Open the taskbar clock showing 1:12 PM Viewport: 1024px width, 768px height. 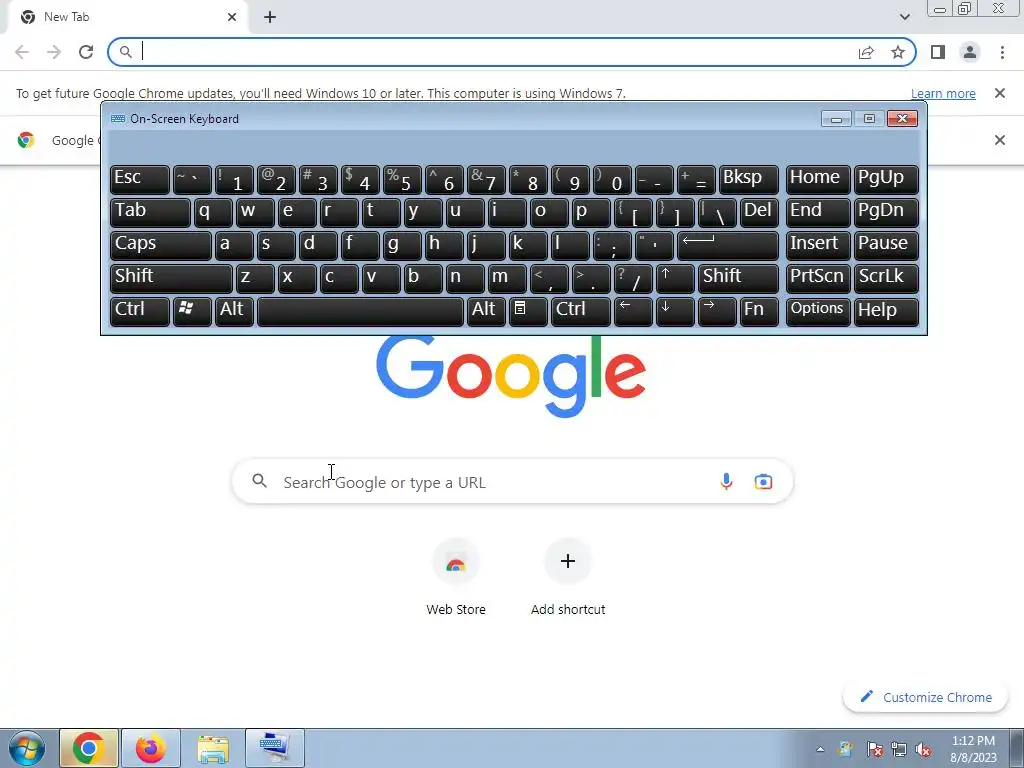pos(973,749)
